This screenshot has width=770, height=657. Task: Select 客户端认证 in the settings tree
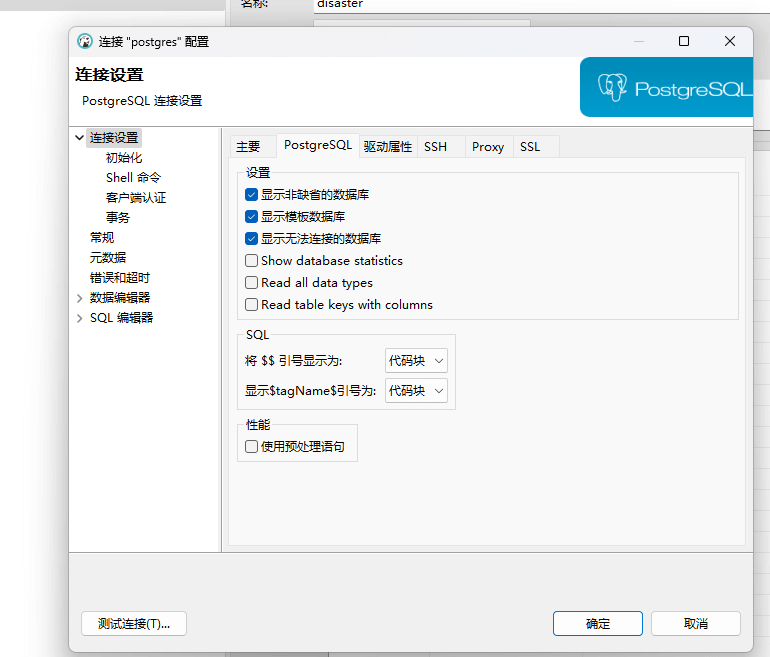tap(136, 198)
